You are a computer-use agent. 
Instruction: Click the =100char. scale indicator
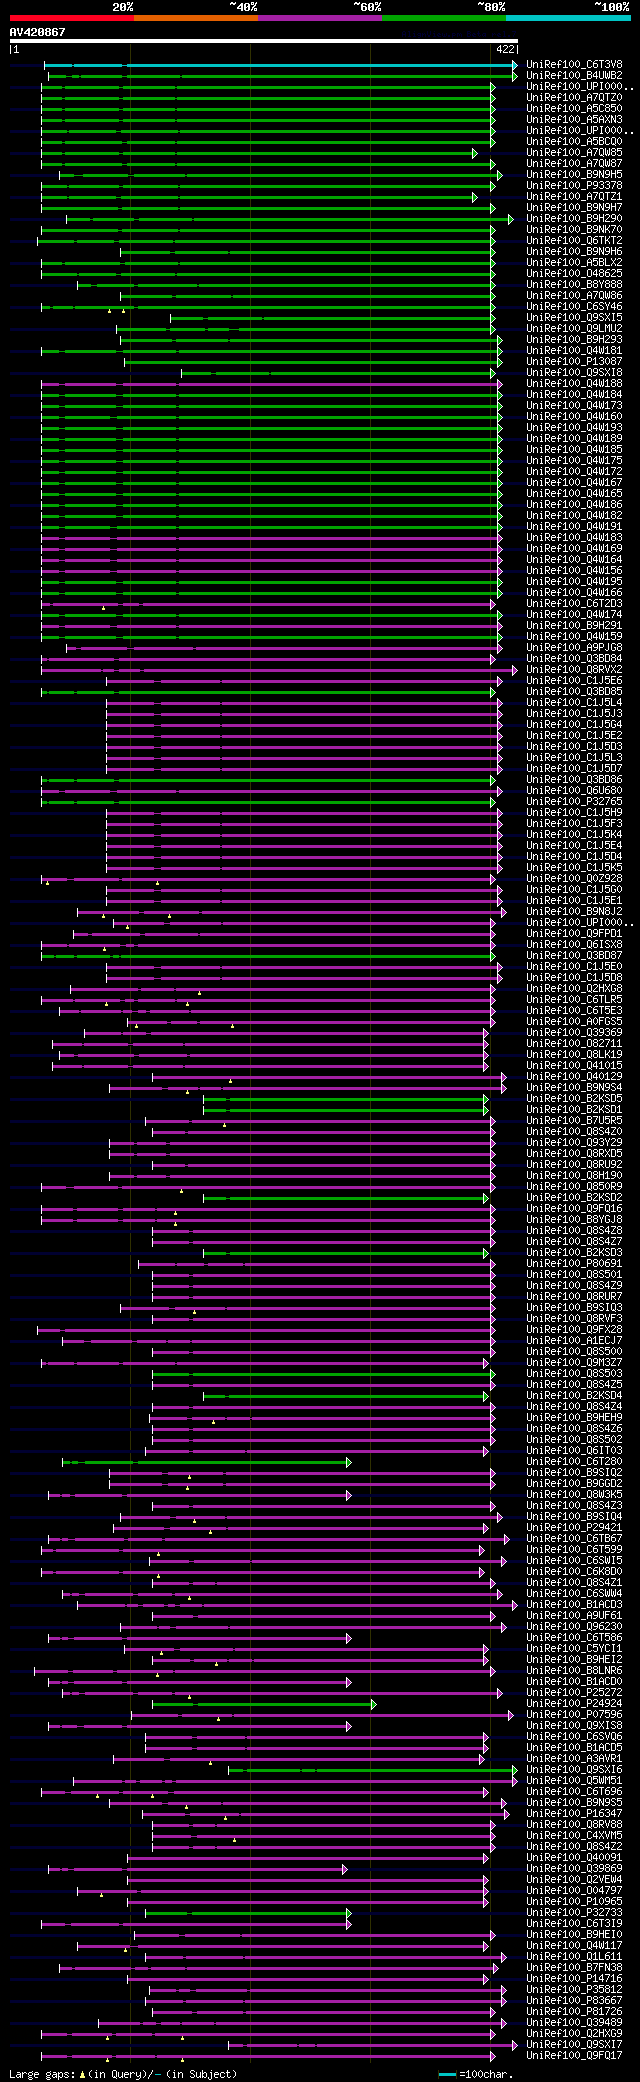476,2074
